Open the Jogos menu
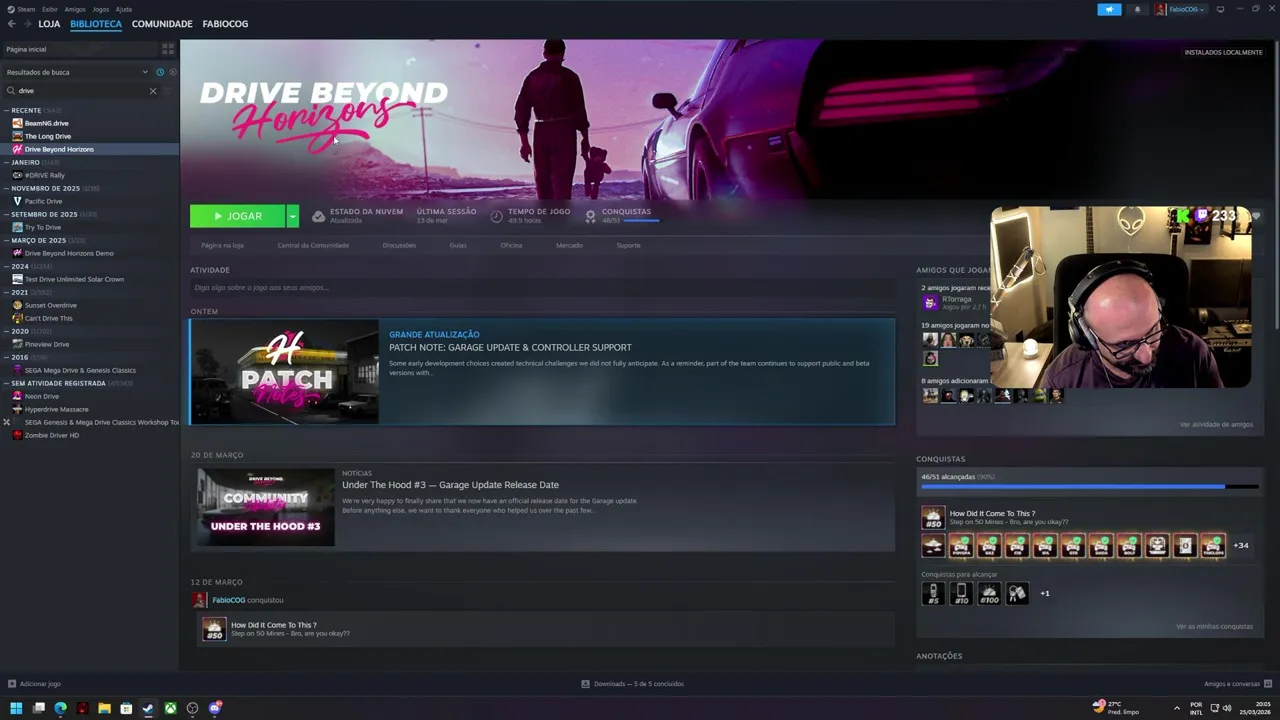 (100, 9)
